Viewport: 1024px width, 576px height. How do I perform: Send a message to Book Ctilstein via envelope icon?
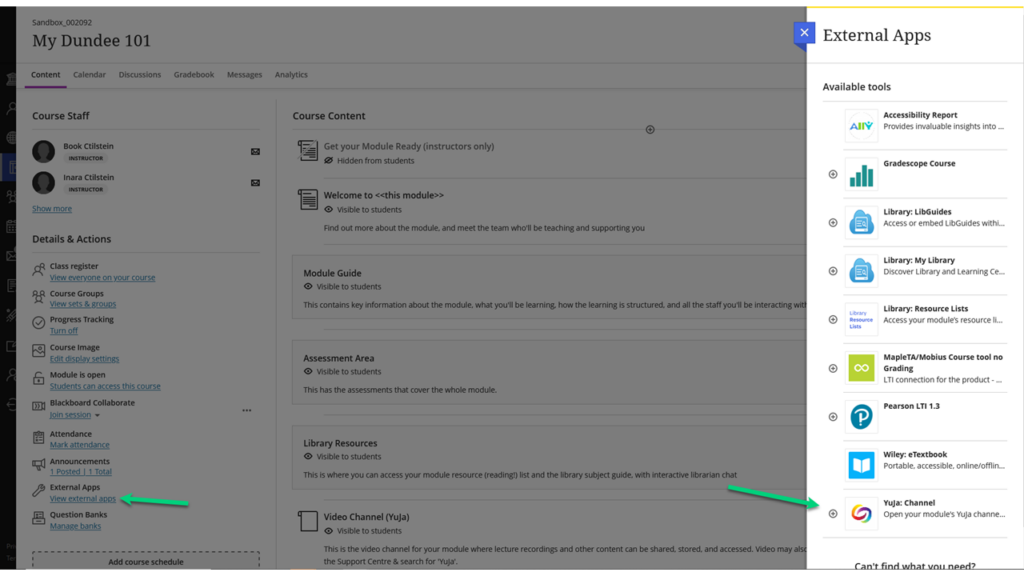(x=255, y=152)
